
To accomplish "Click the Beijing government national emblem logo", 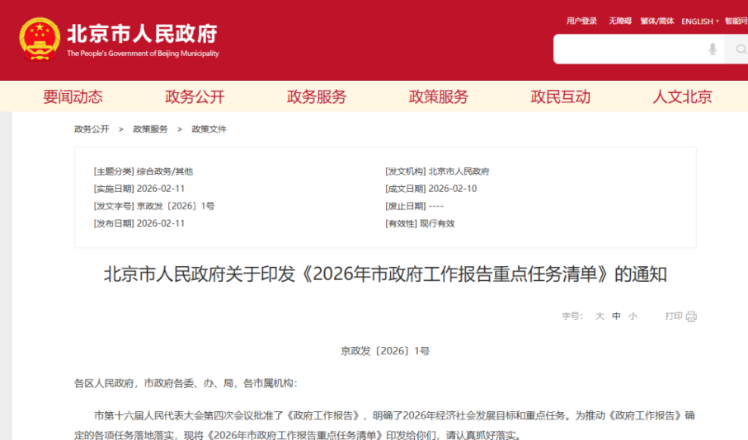I will pos(38,39).
